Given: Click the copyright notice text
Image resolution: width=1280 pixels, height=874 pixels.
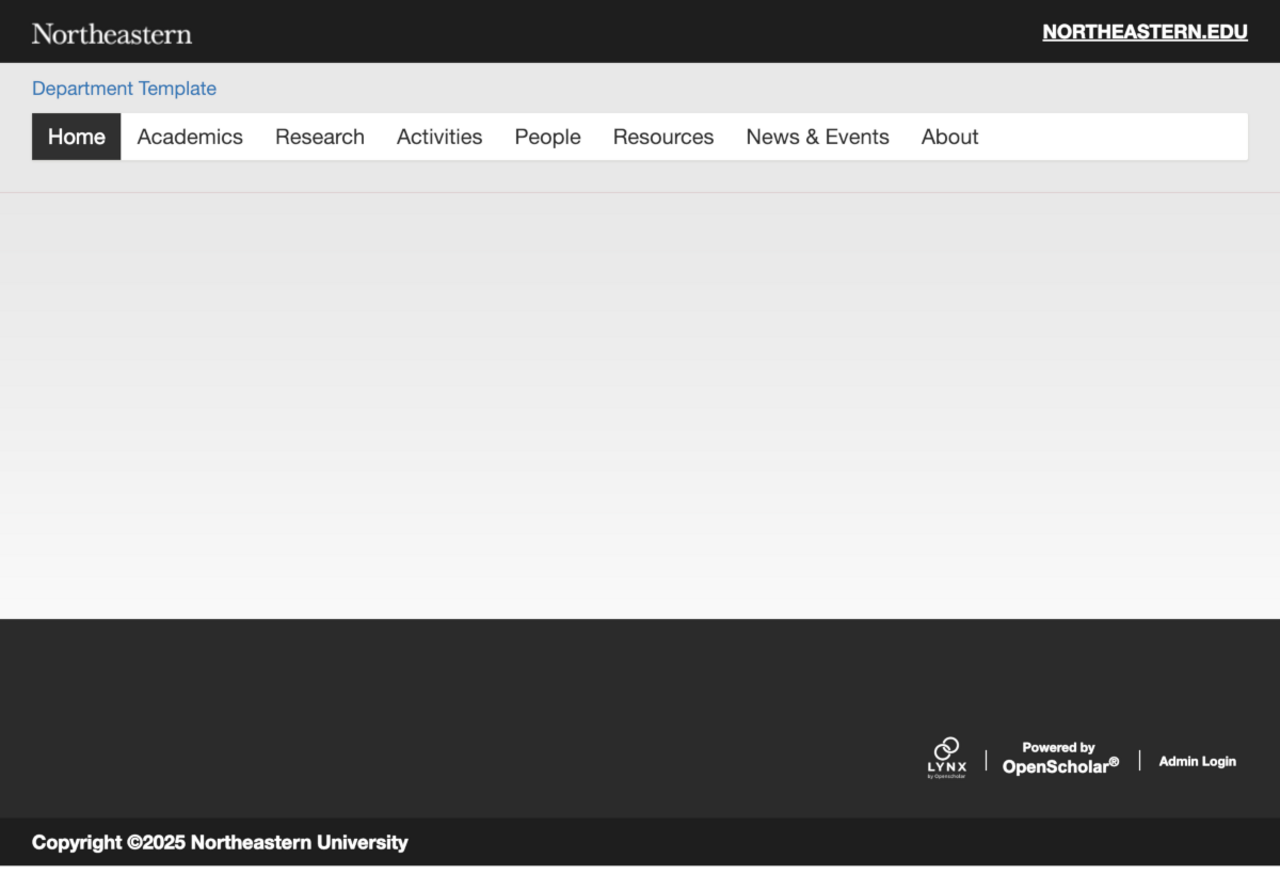Looking at the screenshot, I should coord(219,842).
